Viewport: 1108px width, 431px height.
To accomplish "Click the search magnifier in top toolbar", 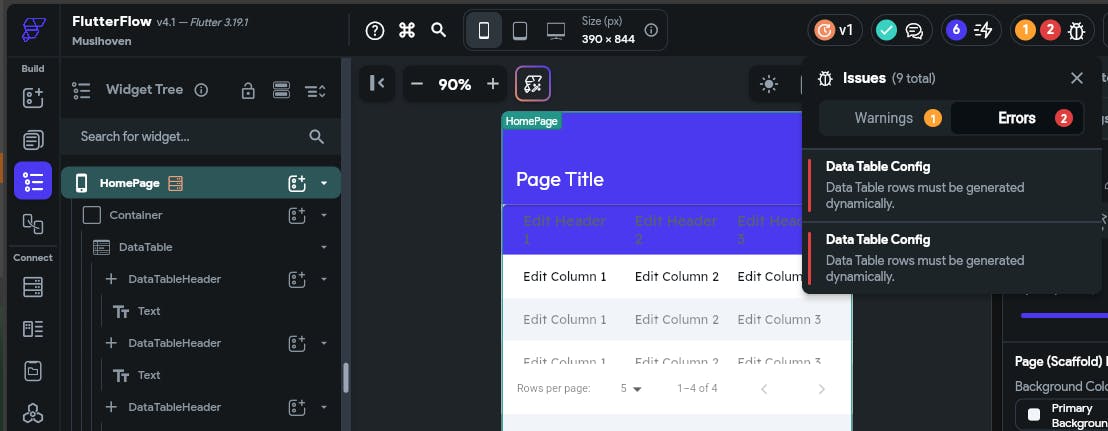I will (x=438, y=30).
